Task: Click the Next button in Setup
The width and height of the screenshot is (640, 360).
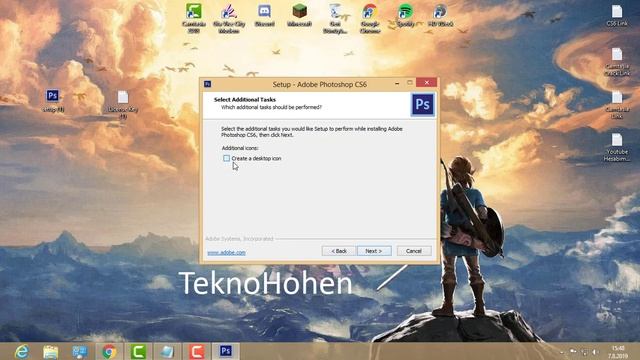Action: coord(374,251)
